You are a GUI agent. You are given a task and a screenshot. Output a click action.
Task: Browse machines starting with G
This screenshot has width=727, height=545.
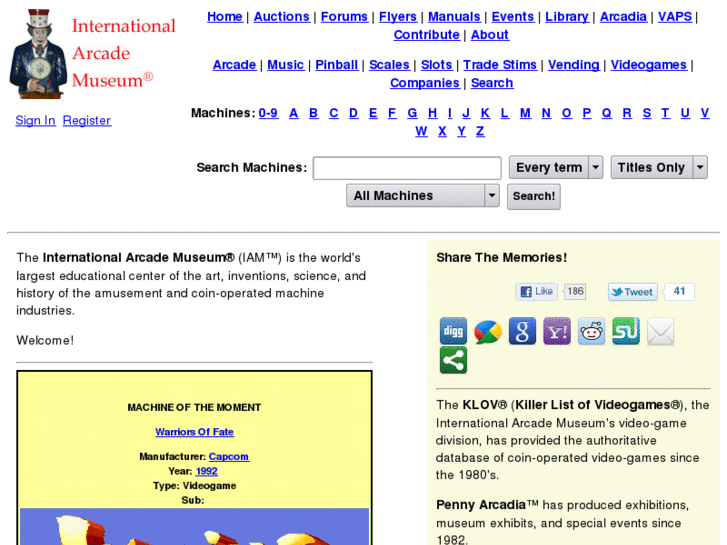(412, 113)
